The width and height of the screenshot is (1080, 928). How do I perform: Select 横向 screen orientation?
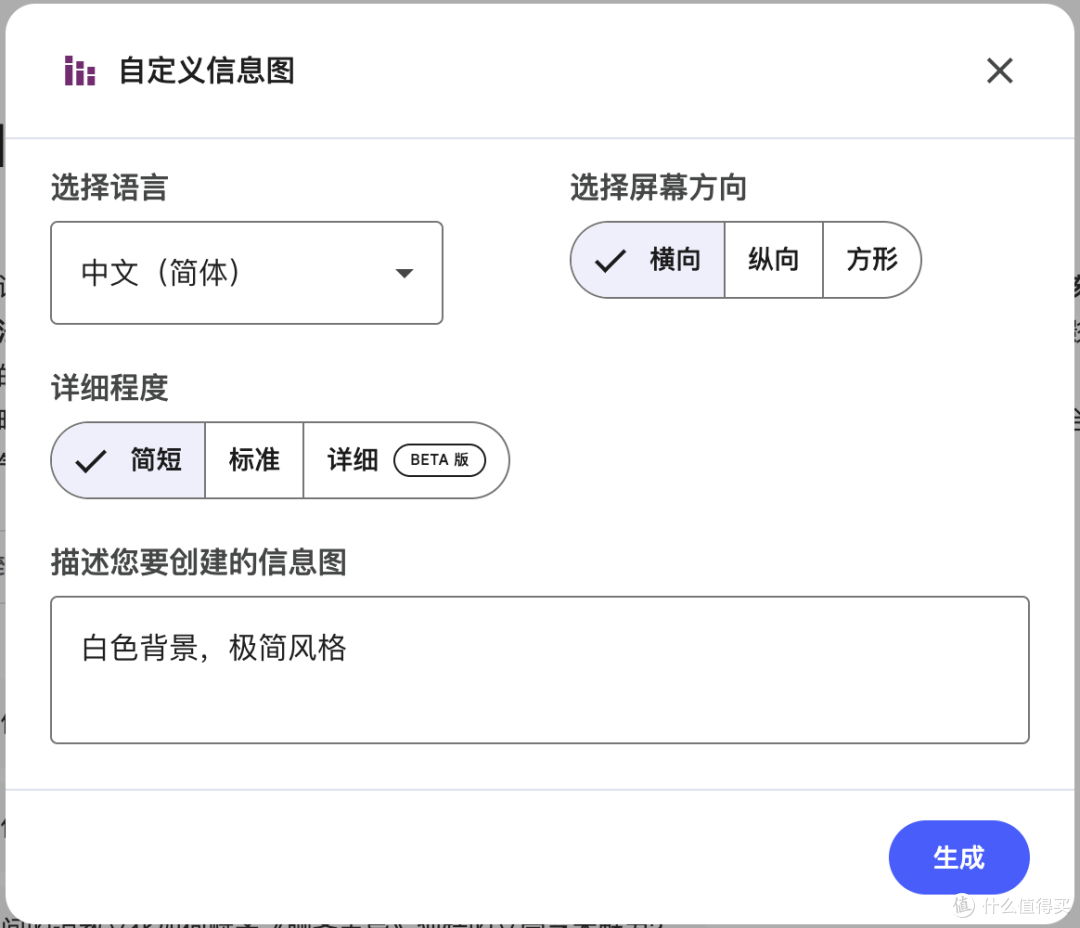[x=648, y=260]
